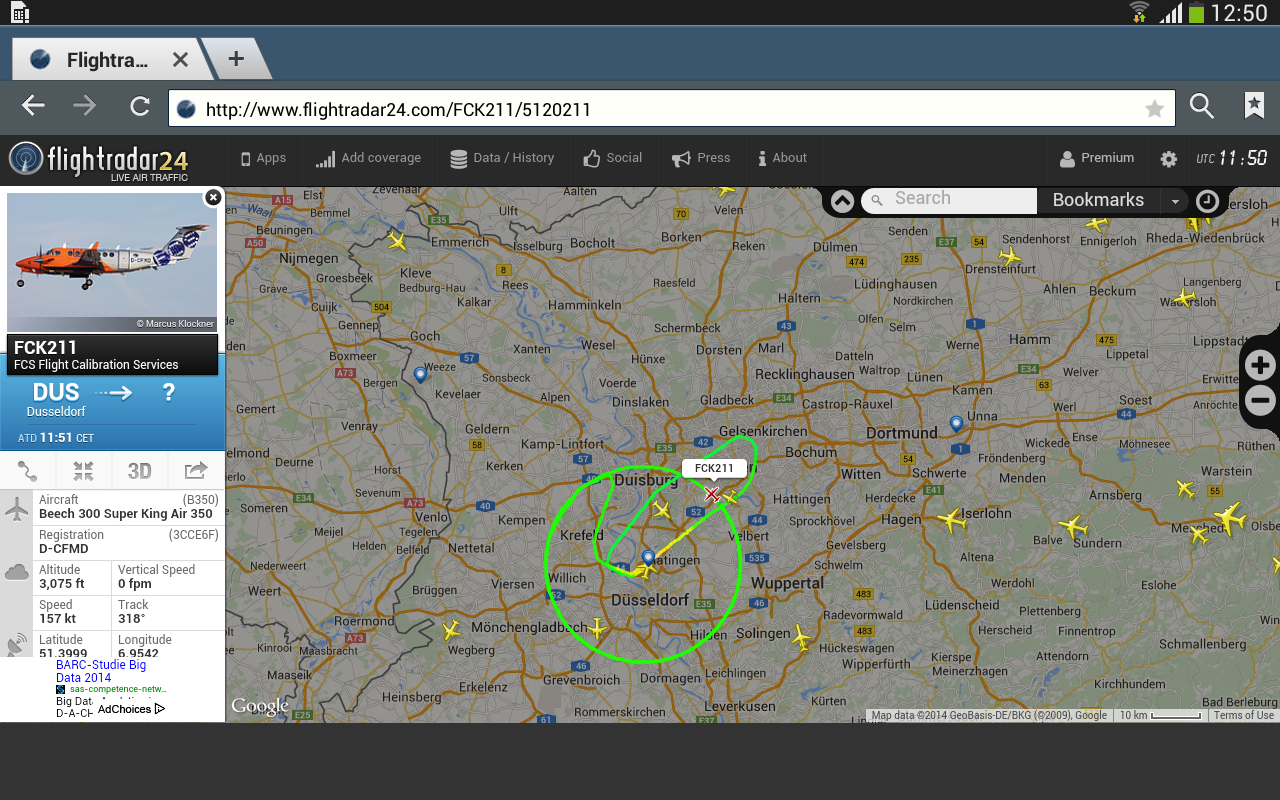Click the Premium account button
Screen dimensions: 1280x800
pos(1097,158)
